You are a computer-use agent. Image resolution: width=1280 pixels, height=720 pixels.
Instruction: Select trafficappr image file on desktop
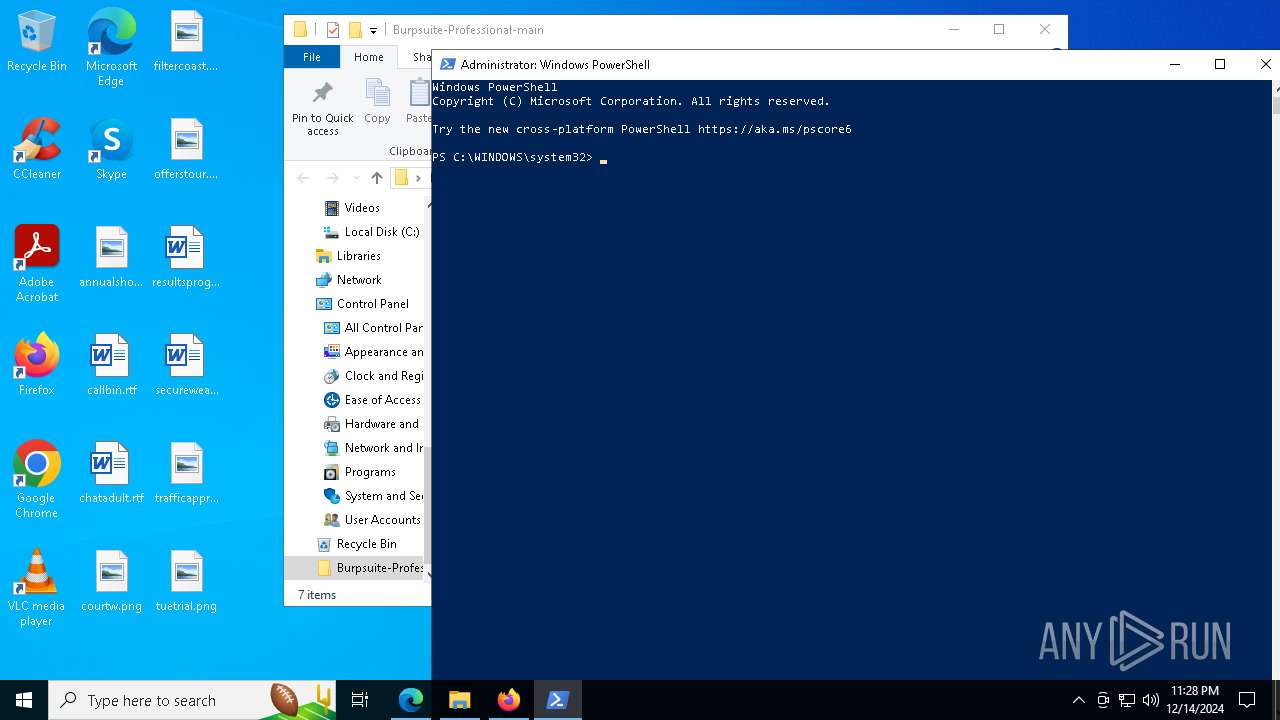(186, 474)
